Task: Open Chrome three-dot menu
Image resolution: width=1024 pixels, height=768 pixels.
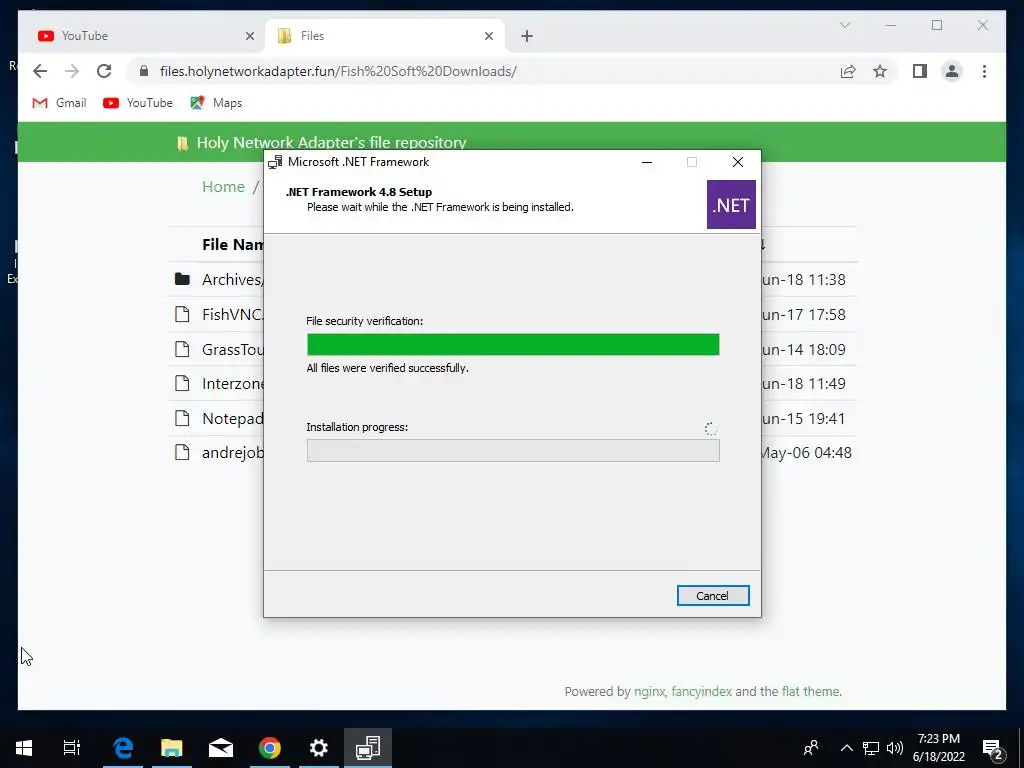Action: click(x=984, y=71)
